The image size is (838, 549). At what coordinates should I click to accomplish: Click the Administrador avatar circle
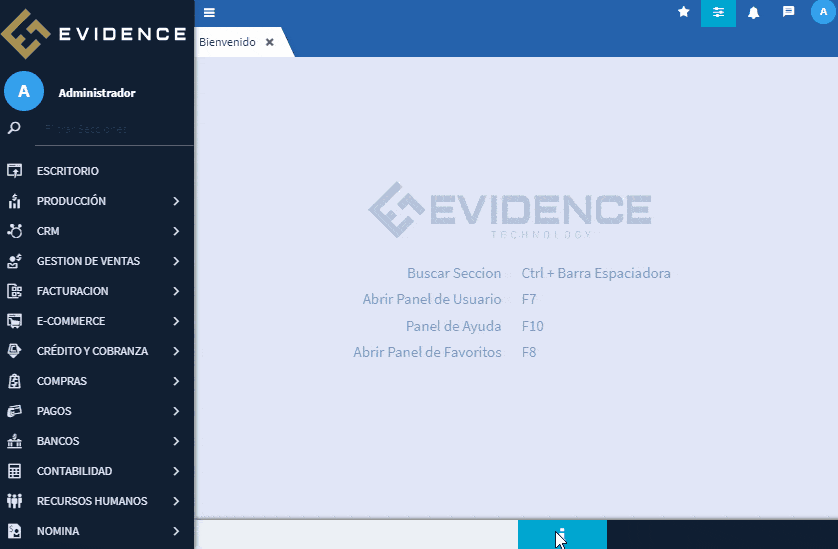tap(24, 91)
